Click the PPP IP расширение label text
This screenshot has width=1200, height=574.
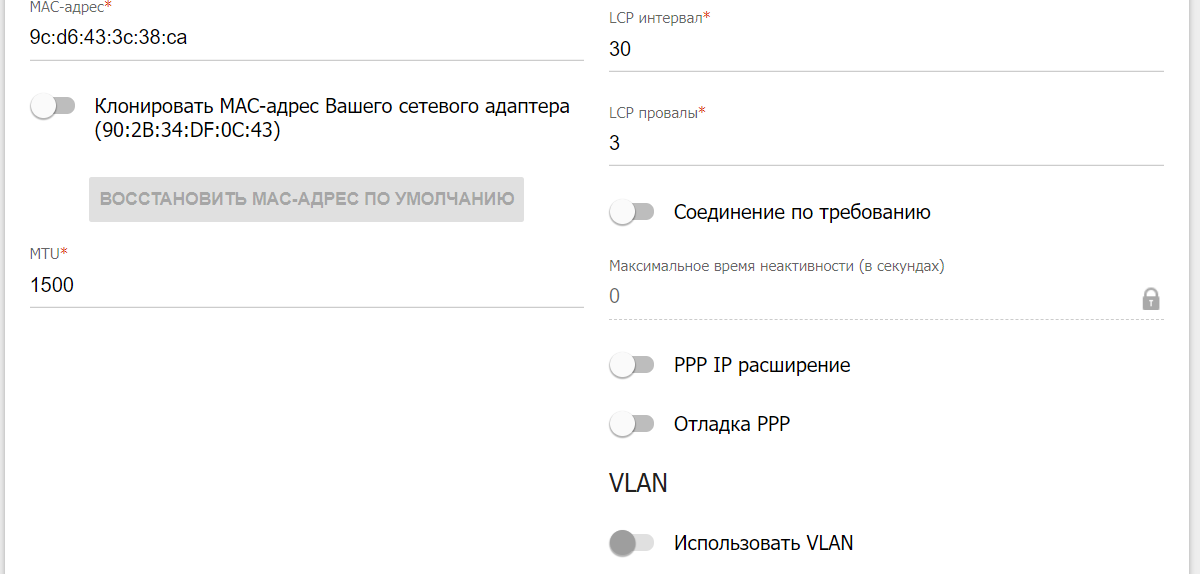pos(762,365)
